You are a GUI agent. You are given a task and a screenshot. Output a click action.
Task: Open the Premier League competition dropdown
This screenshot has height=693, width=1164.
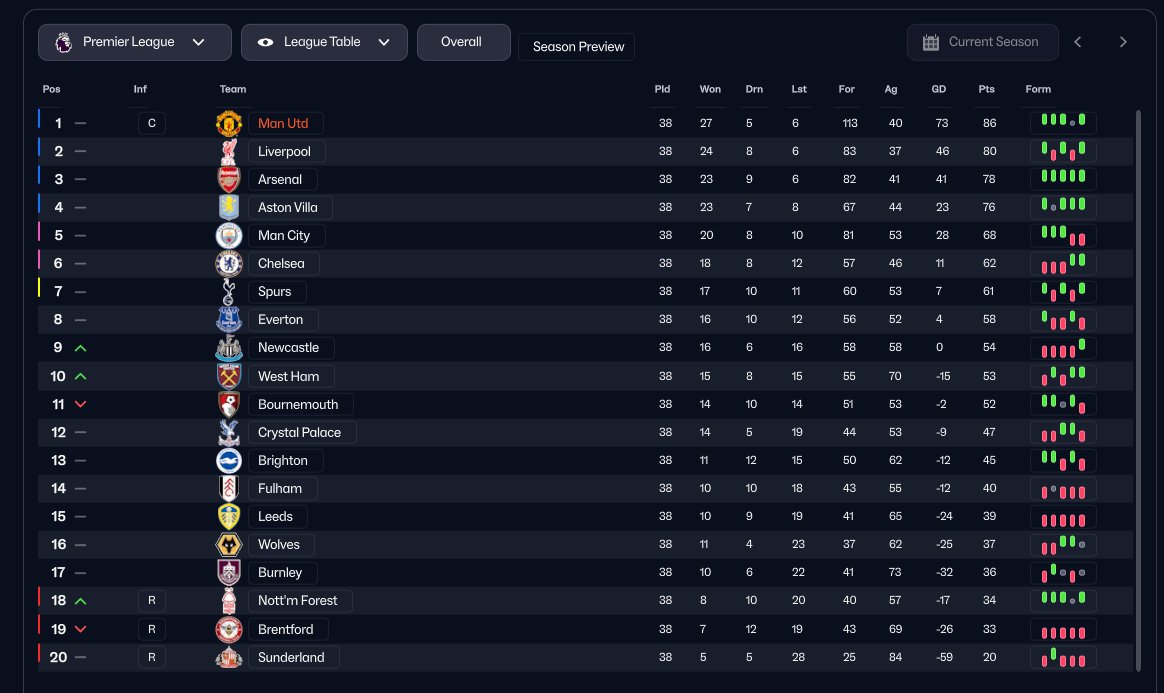coord(135,42)
